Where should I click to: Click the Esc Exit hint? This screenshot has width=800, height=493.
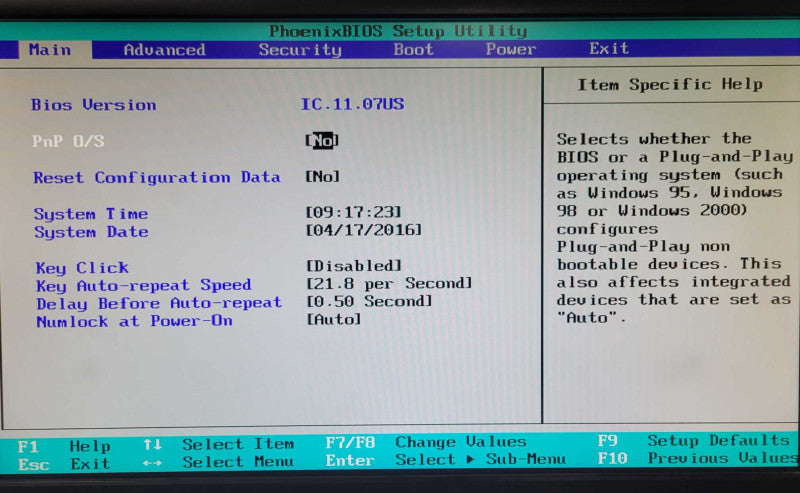coord(64,464)
